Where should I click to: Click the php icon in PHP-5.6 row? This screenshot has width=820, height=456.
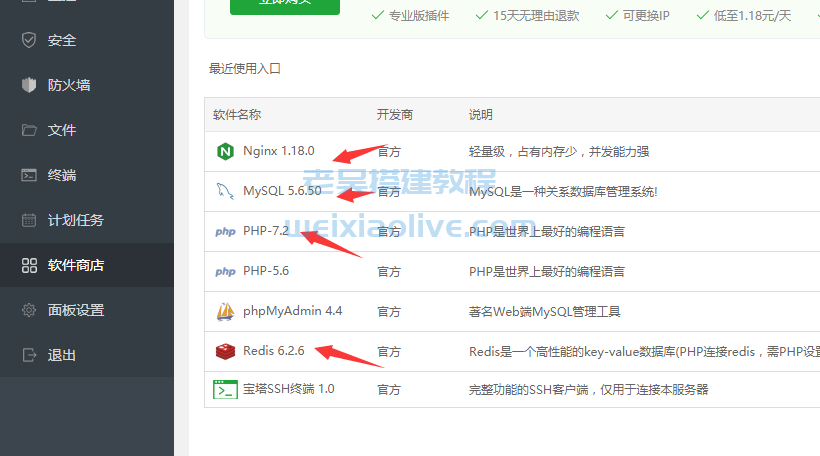click(225, 271)
